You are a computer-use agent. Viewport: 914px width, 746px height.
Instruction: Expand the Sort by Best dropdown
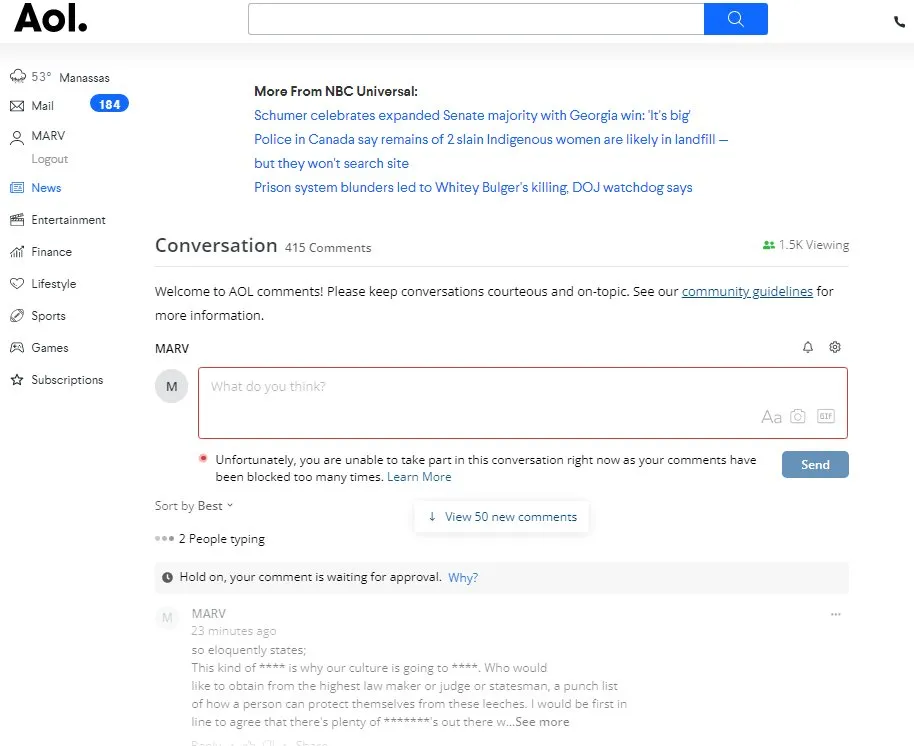pos(194,506)
